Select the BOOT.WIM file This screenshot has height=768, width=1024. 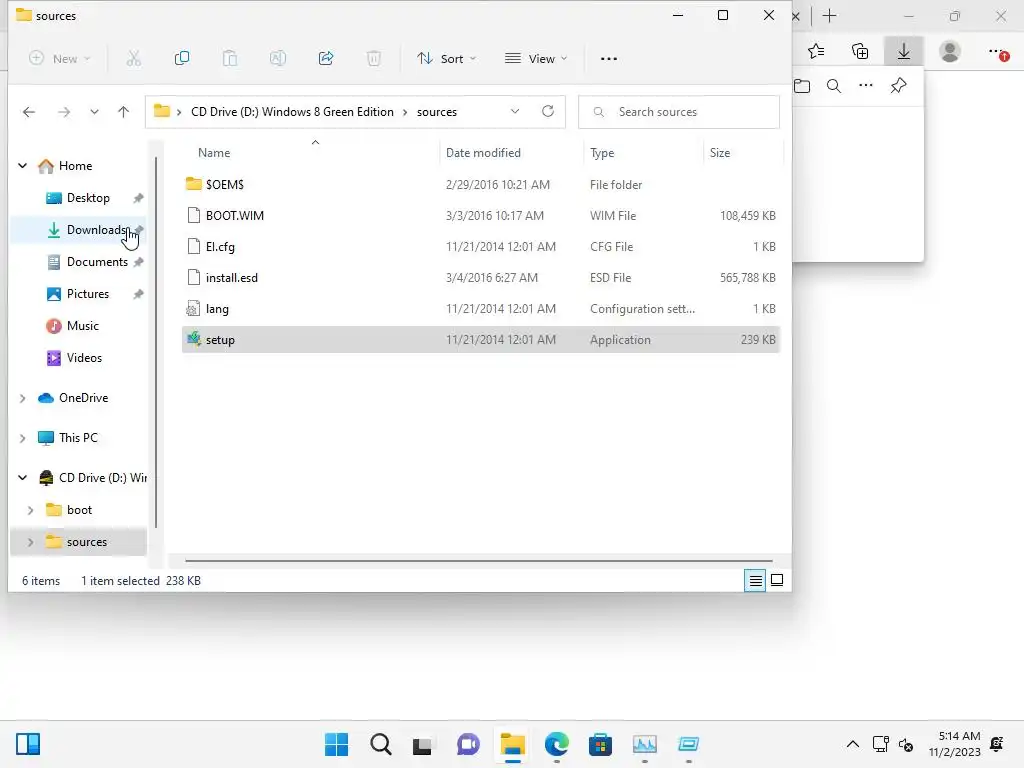click(481, 216)
